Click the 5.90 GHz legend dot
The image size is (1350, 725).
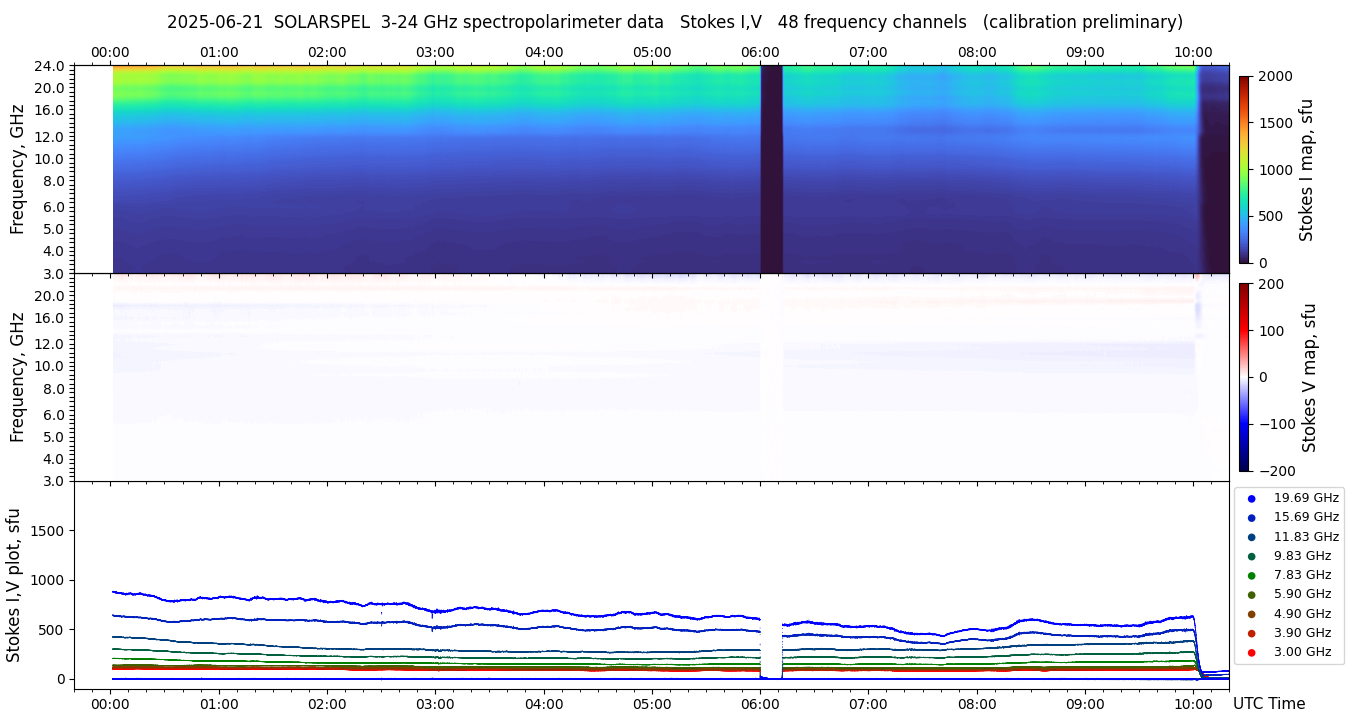1251,595
